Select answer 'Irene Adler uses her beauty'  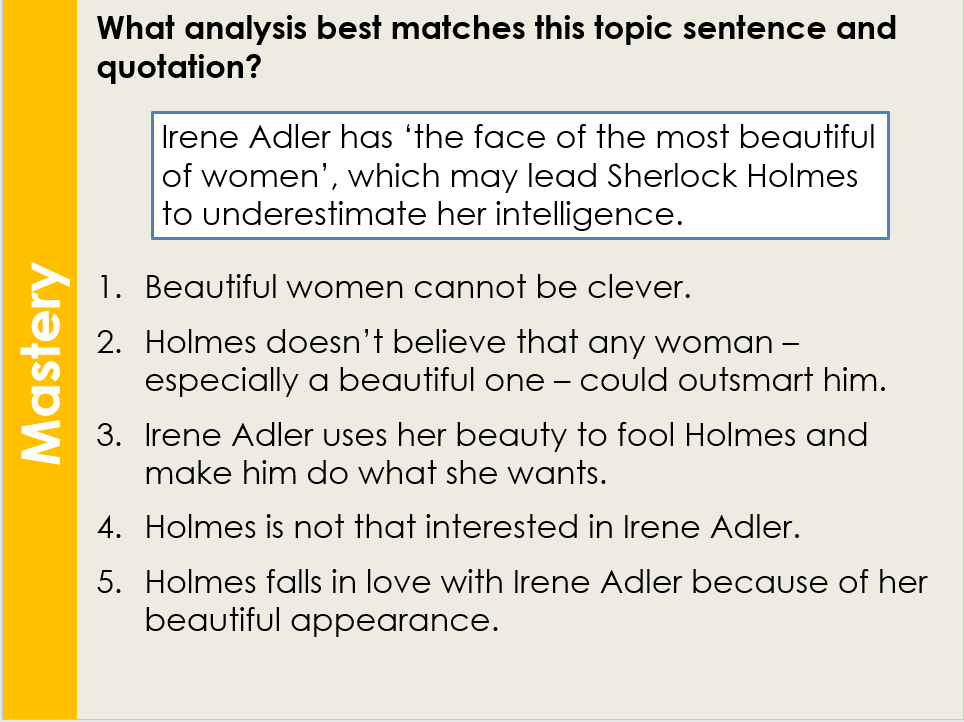point(505,453)
